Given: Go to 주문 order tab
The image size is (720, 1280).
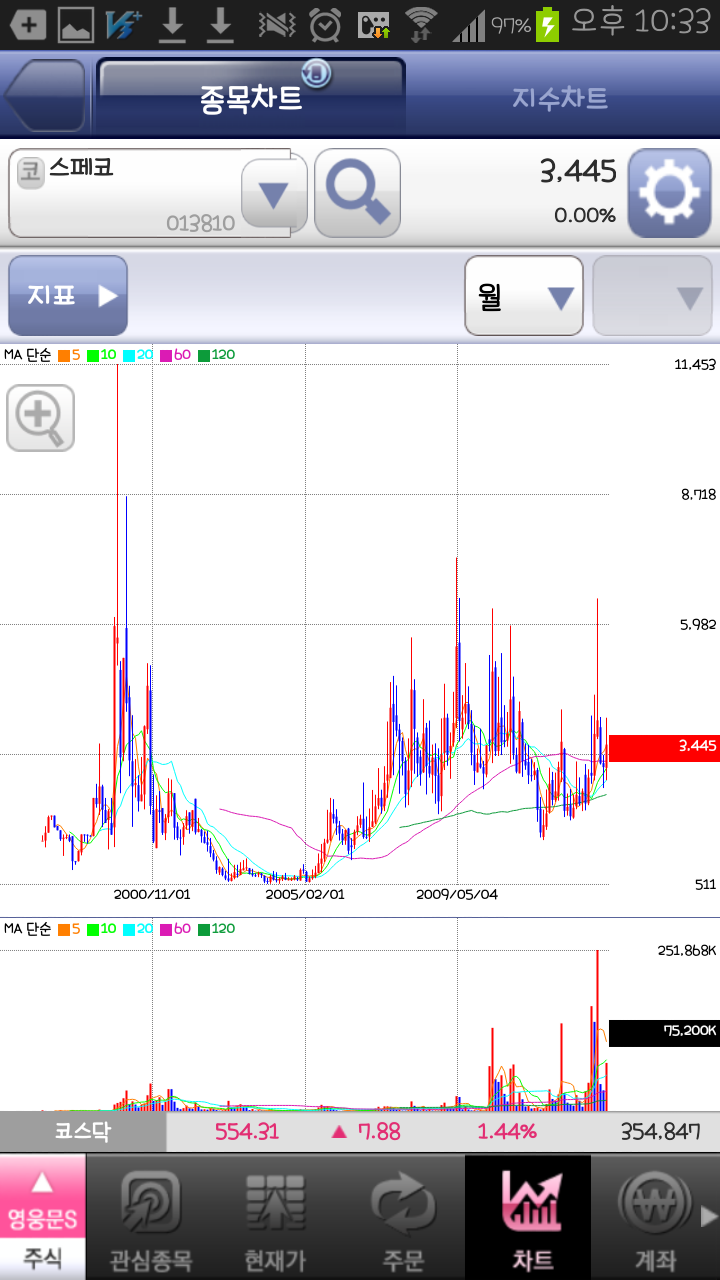Looking at the screenshot, I should (402, 1217).
